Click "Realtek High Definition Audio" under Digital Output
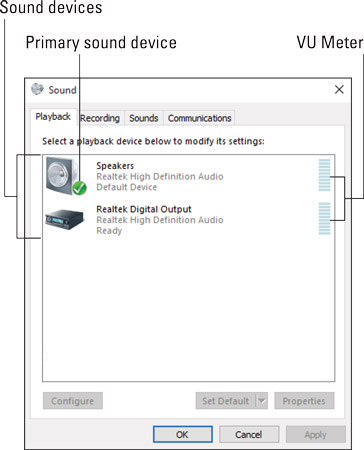The image size is (364, 450). tap(160, 220)
